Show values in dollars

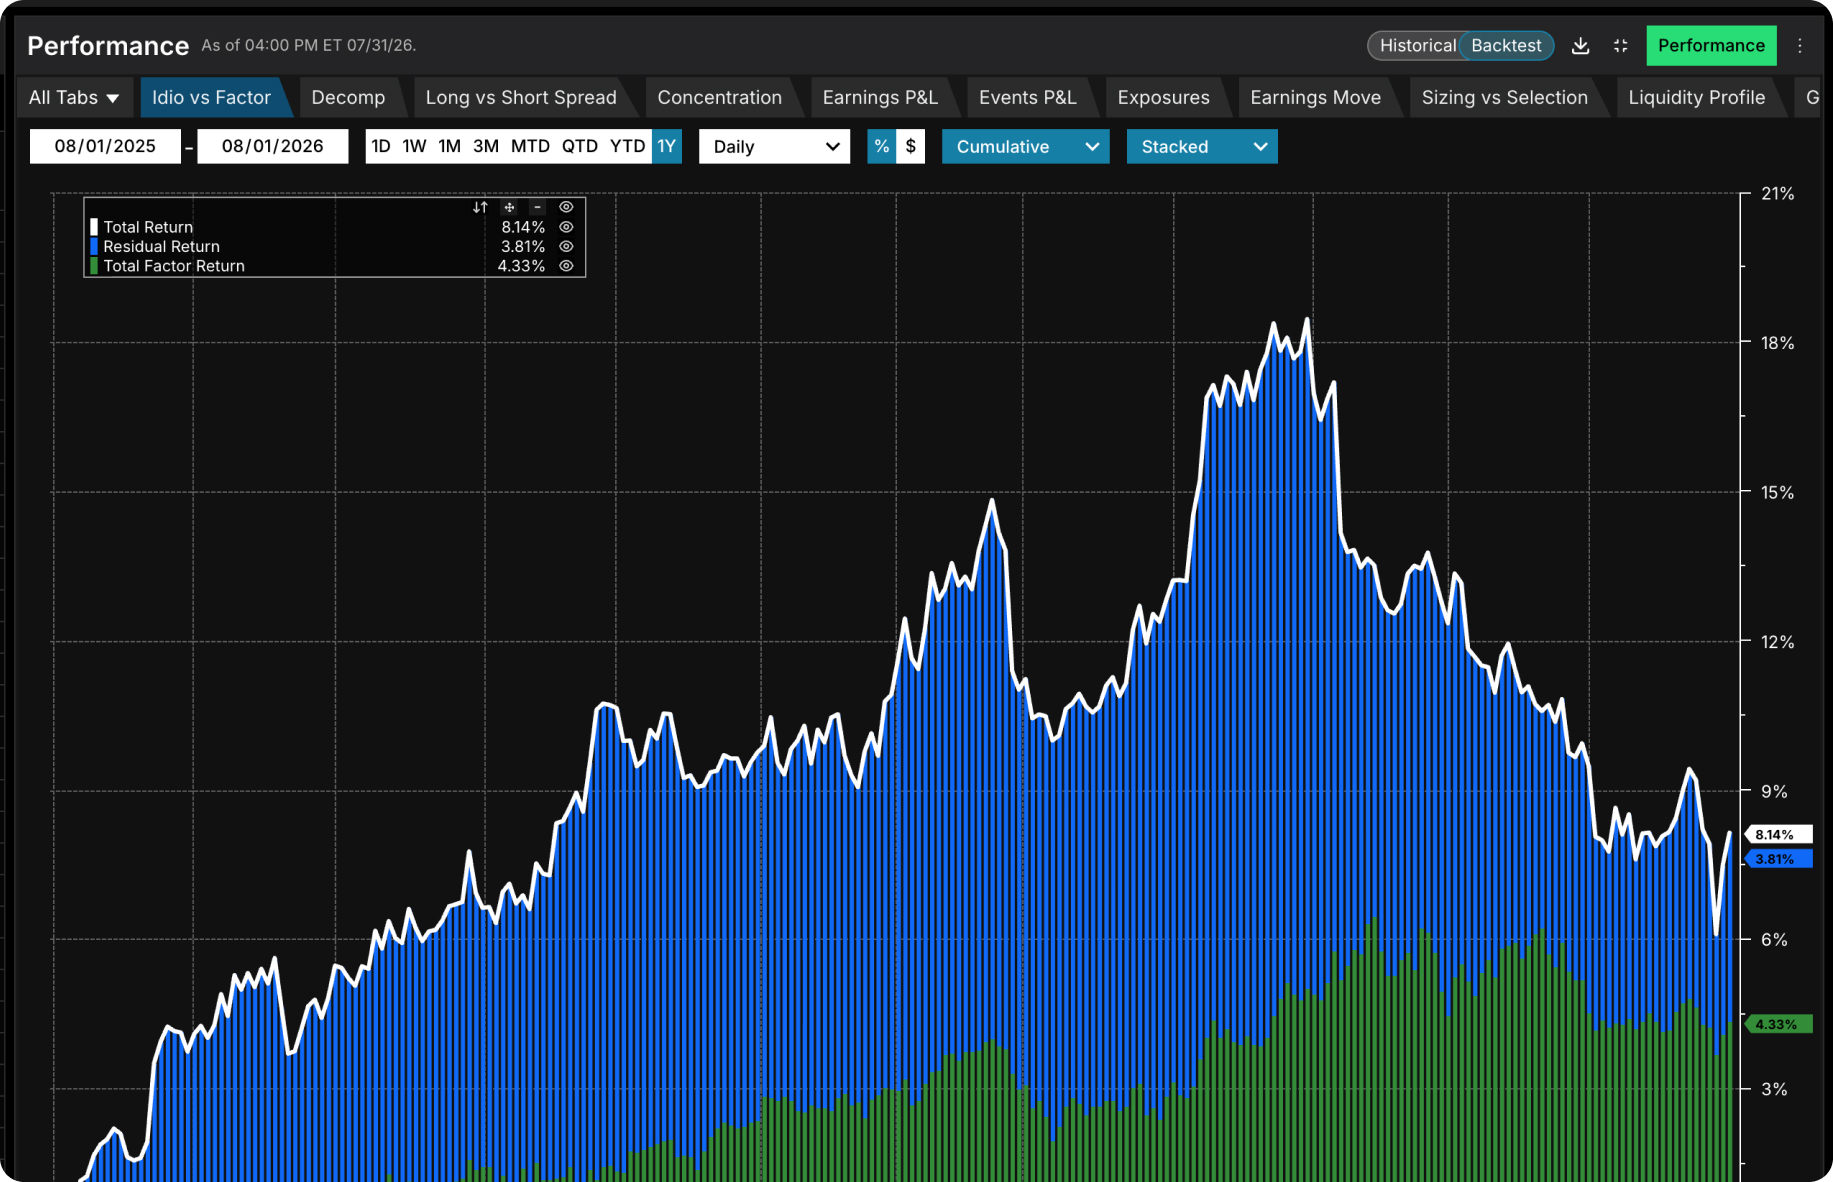click(910, 147)
